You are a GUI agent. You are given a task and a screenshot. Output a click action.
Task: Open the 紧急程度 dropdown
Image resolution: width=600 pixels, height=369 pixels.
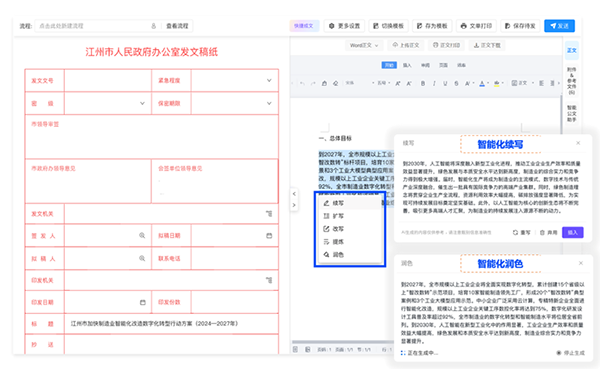tap(235, 80)
